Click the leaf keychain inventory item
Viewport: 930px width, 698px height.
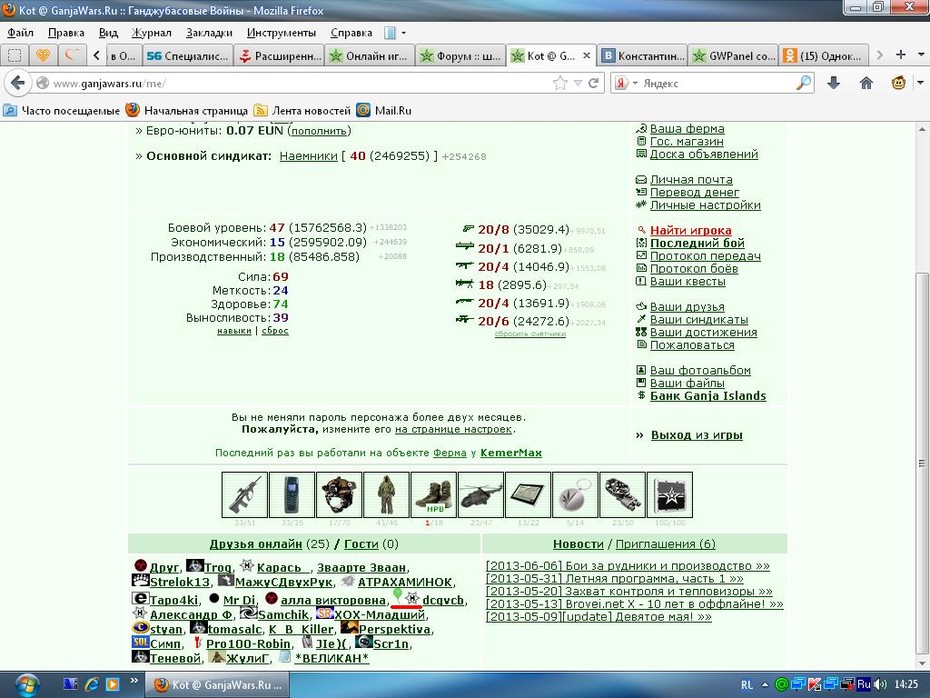pyautogui.click(x=575, y=495)
